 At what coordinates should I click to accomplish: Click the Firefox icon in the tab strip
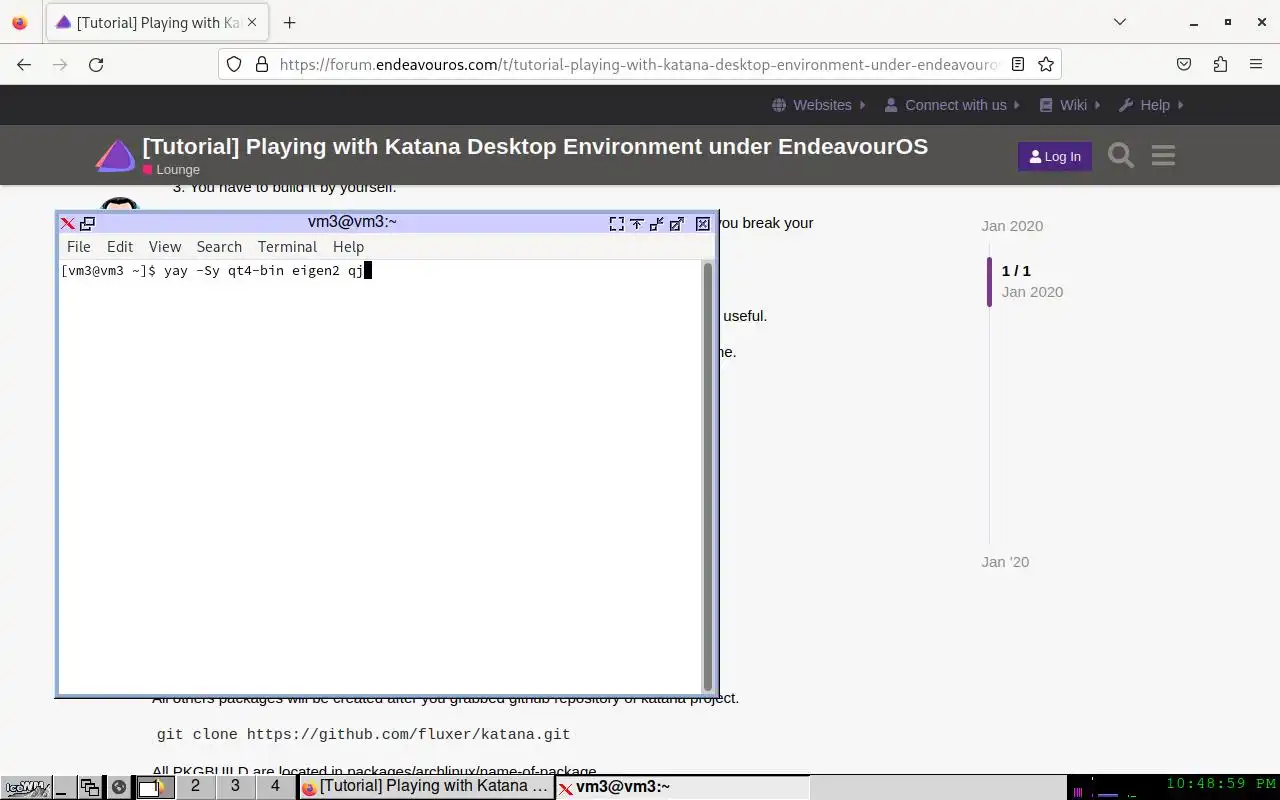point(20,22)
